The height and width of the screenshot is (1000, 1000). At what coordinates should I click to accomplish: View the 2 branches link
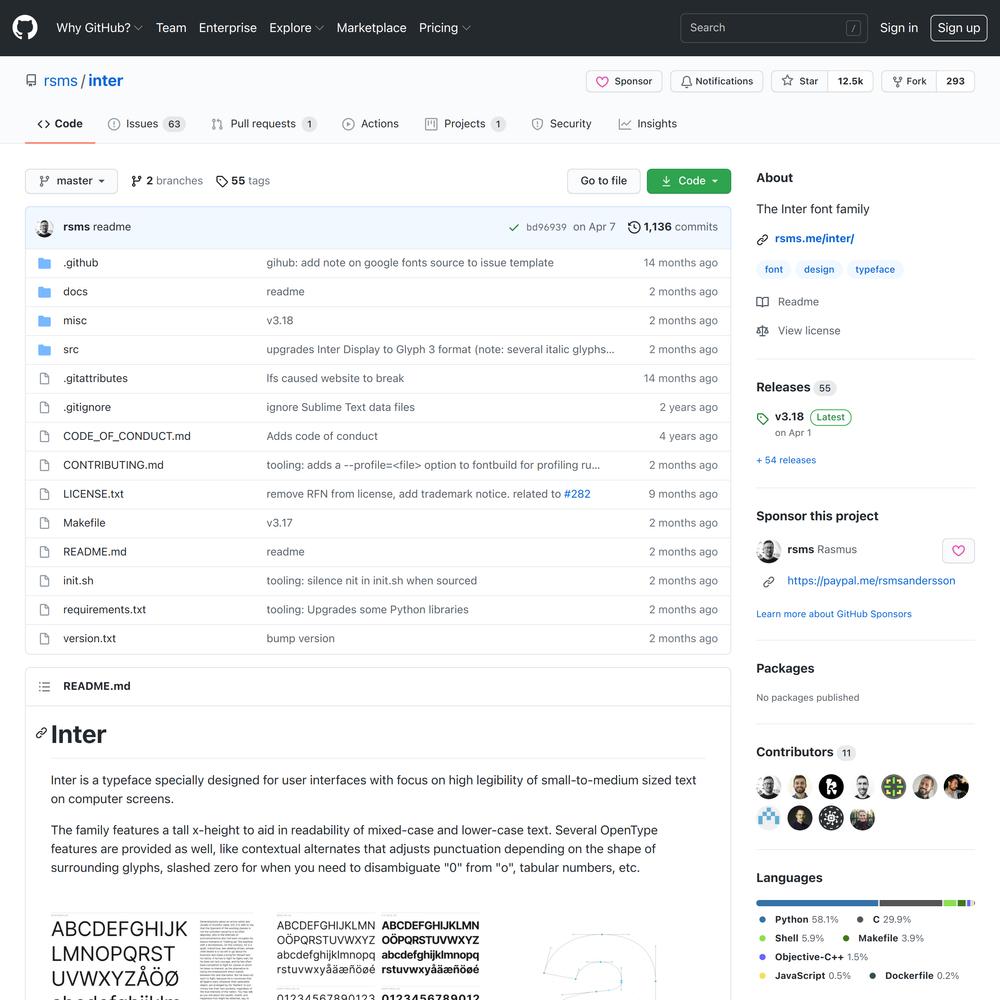click(x=166, y=181)
